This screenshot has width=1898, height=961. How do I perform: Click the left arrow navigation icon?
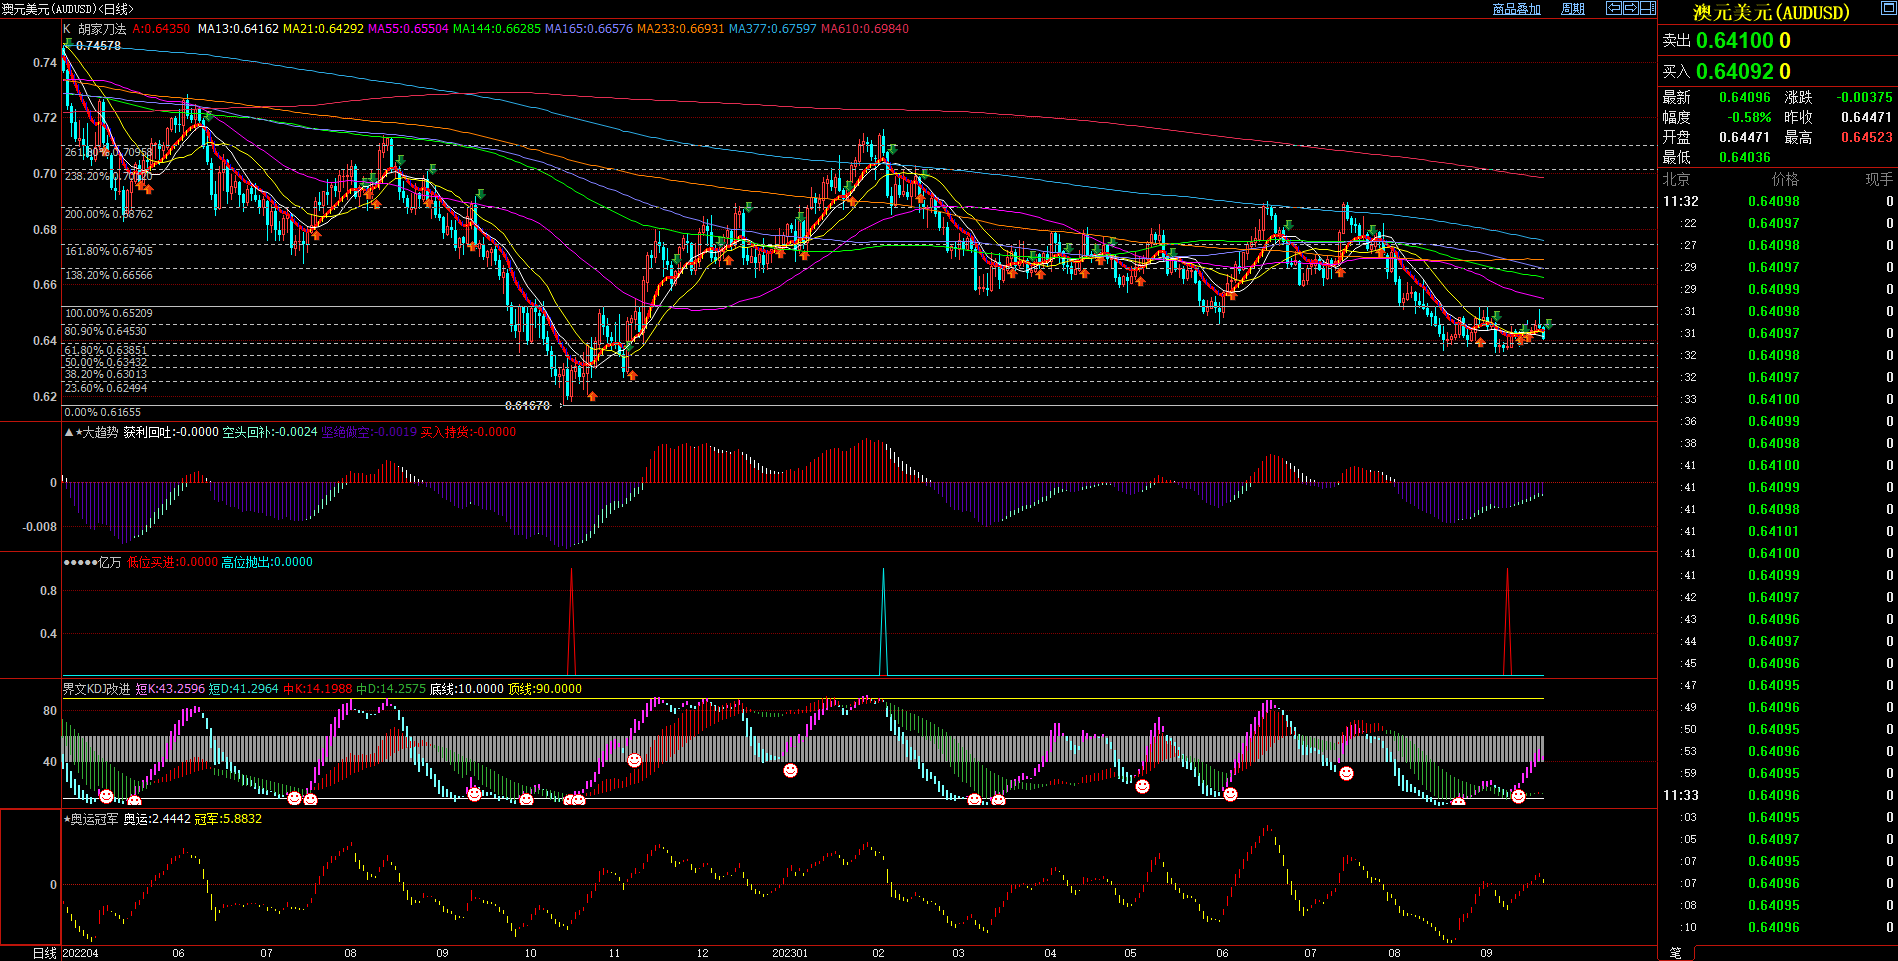[1614, 8]
